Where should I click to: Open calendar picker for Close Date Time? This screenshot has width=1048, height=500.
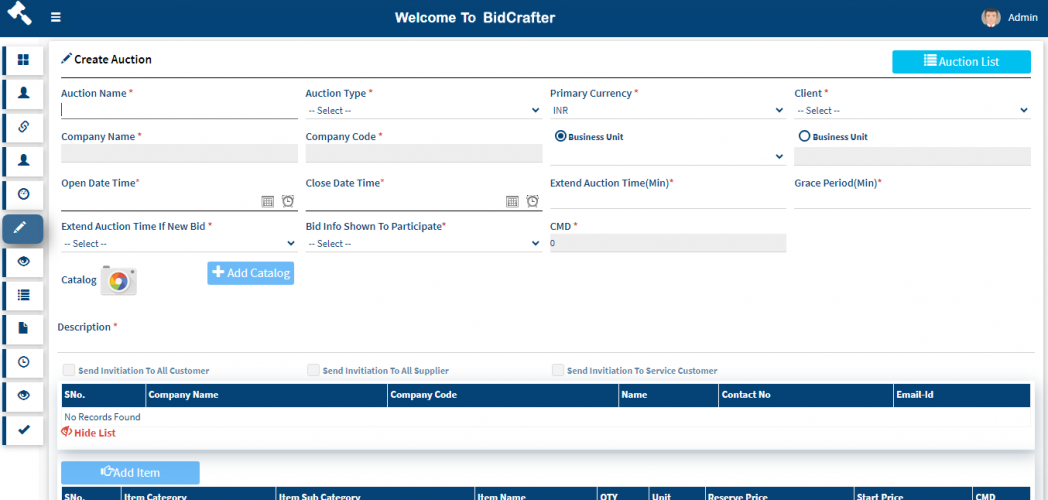(512, 201)
